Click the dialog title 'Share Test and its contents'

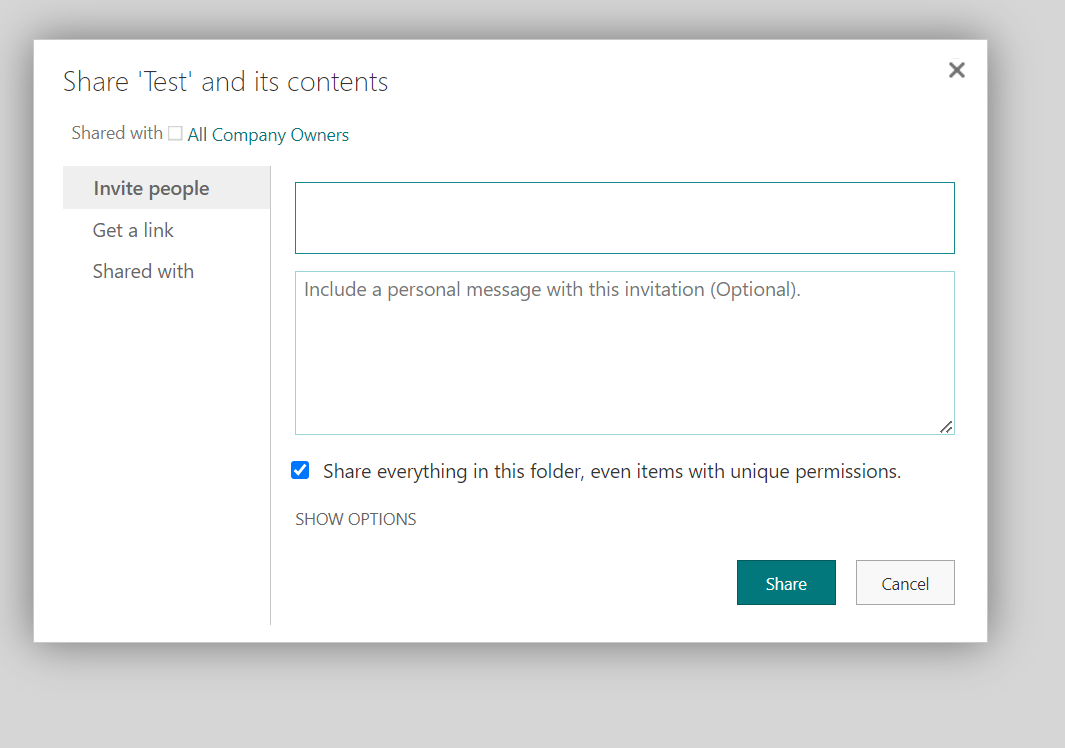(x=225, y=82)
